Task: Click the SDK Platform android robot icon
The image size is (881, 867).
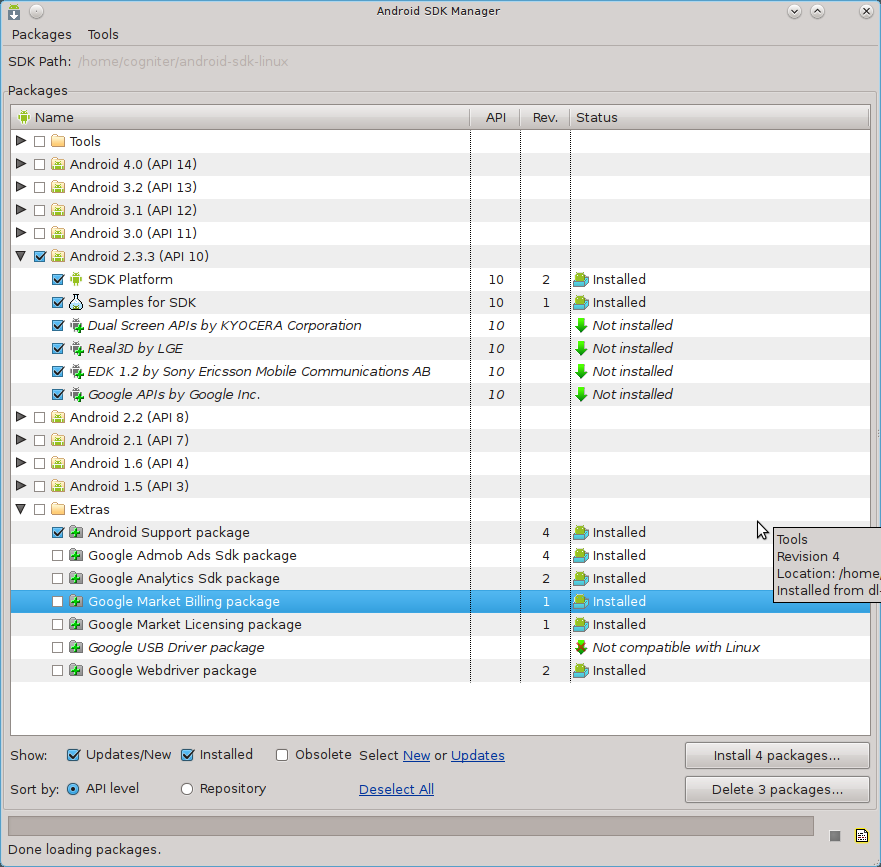Action: (76, 279)
